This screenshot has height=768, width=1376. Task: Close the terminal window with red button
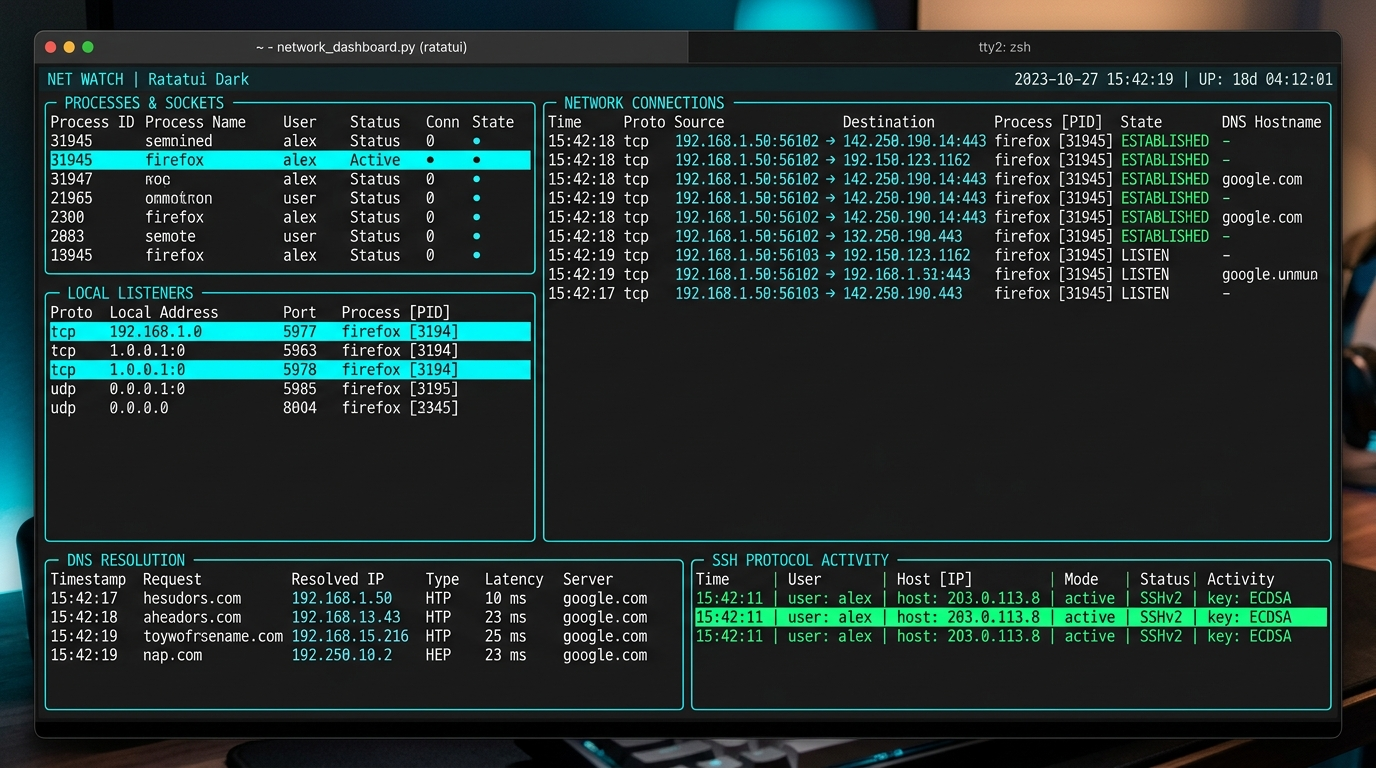click(x=51, y=47)
